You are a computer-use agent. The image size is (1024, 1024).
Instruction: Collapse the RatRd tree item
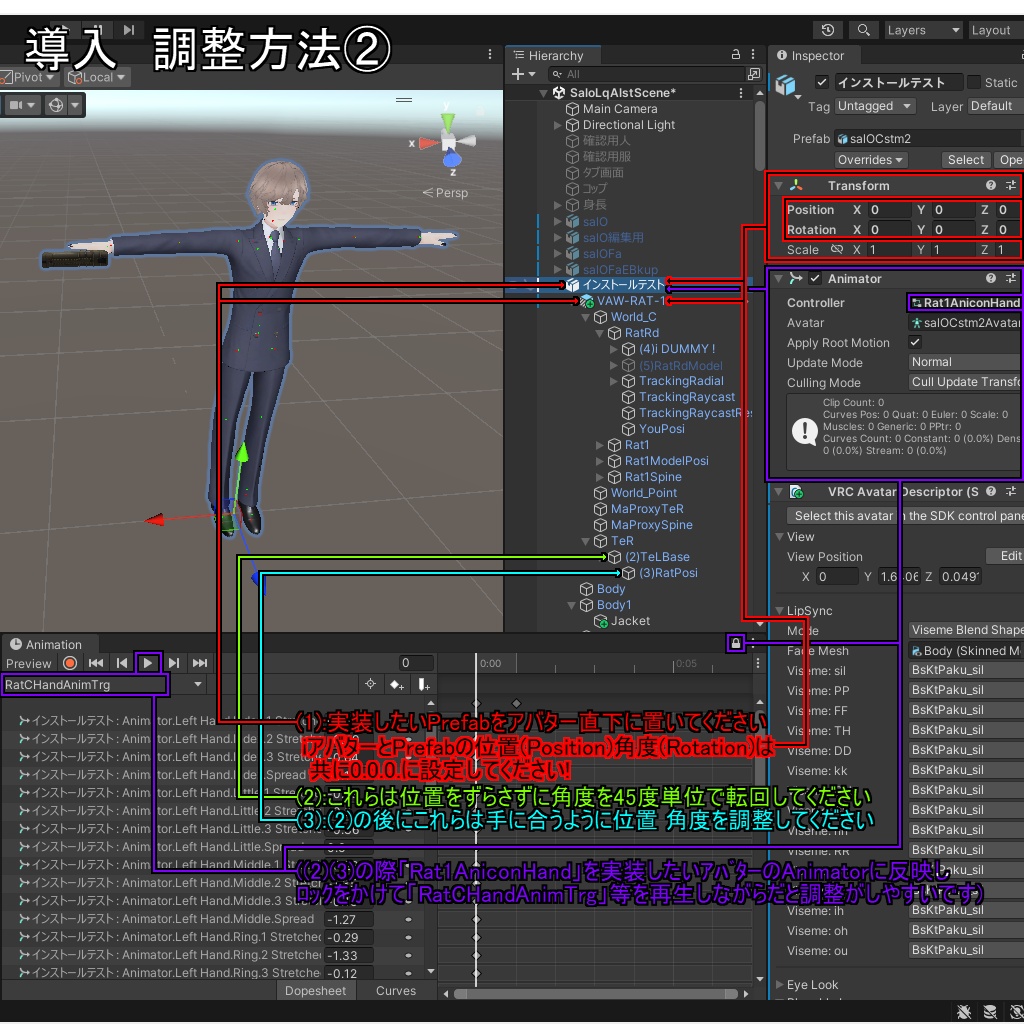(600, 333)
